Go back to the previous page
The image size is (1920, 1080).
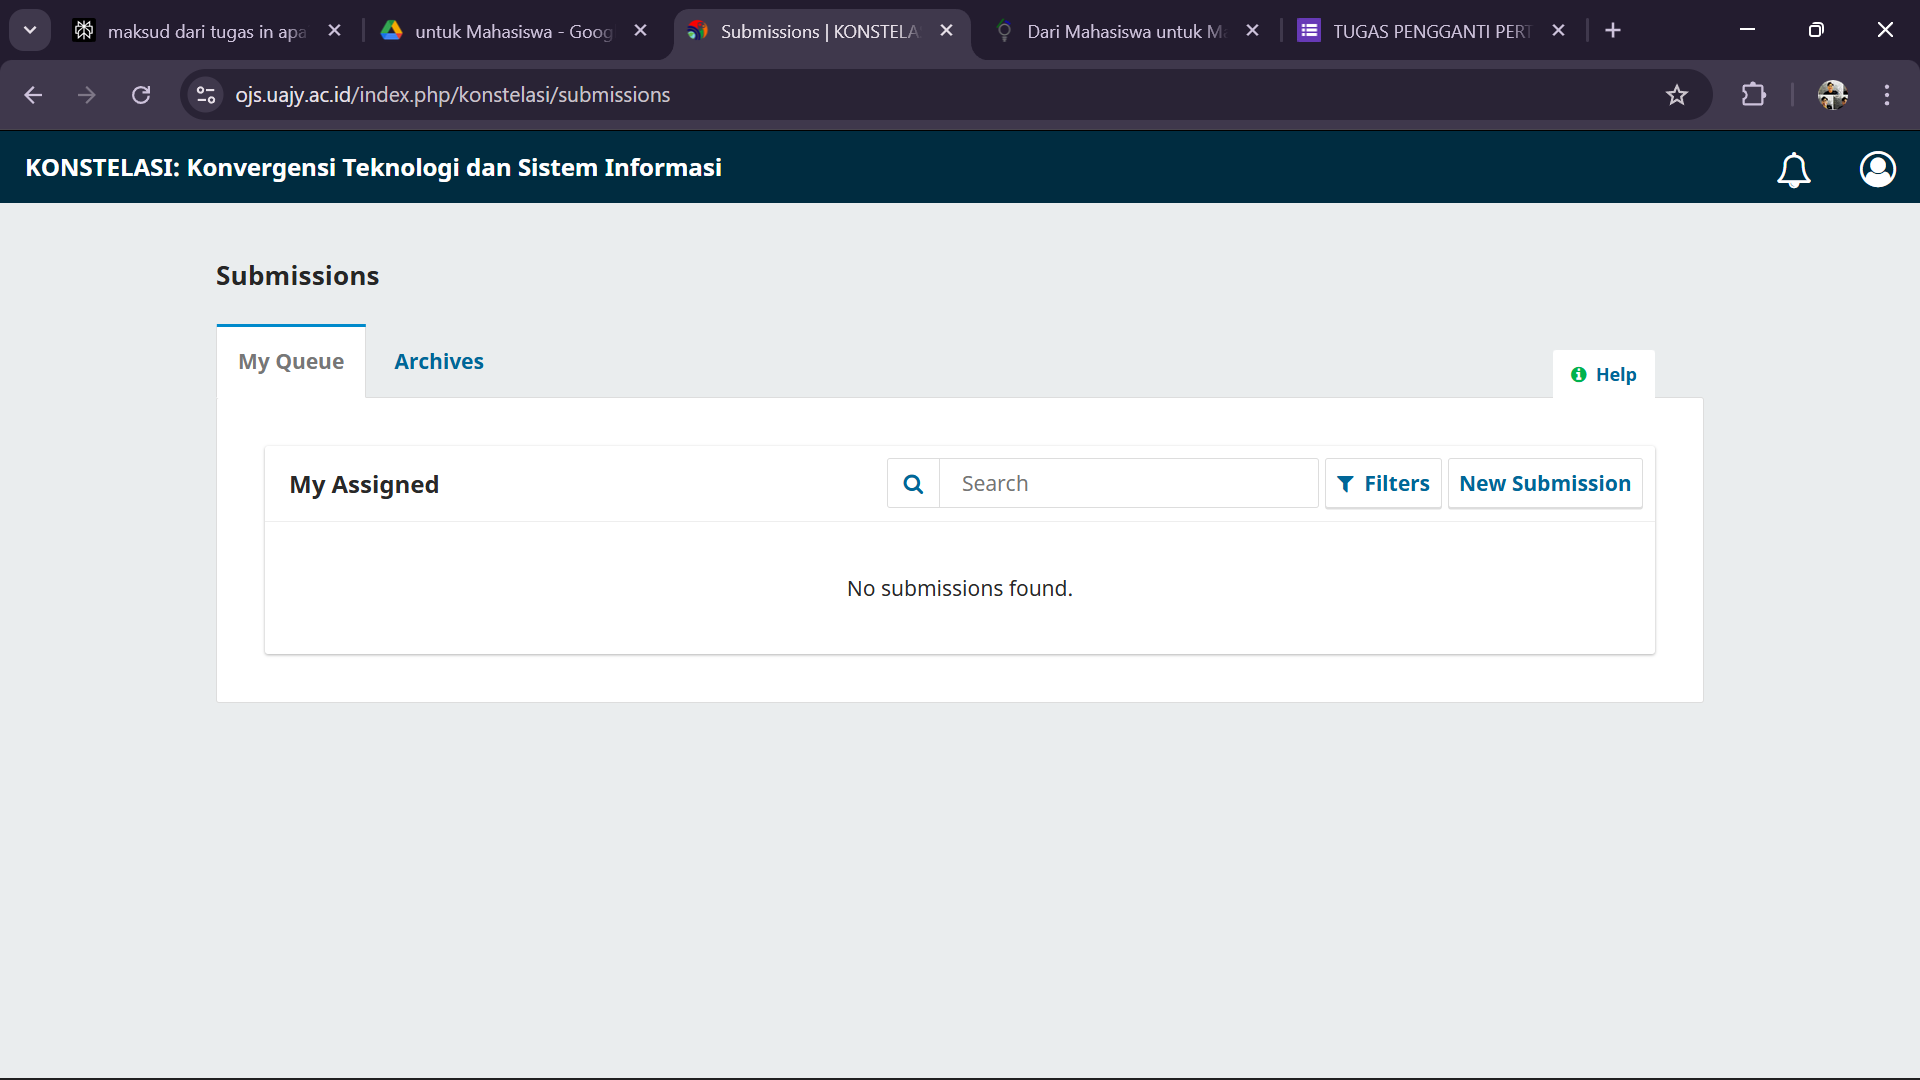coord(33,95)
